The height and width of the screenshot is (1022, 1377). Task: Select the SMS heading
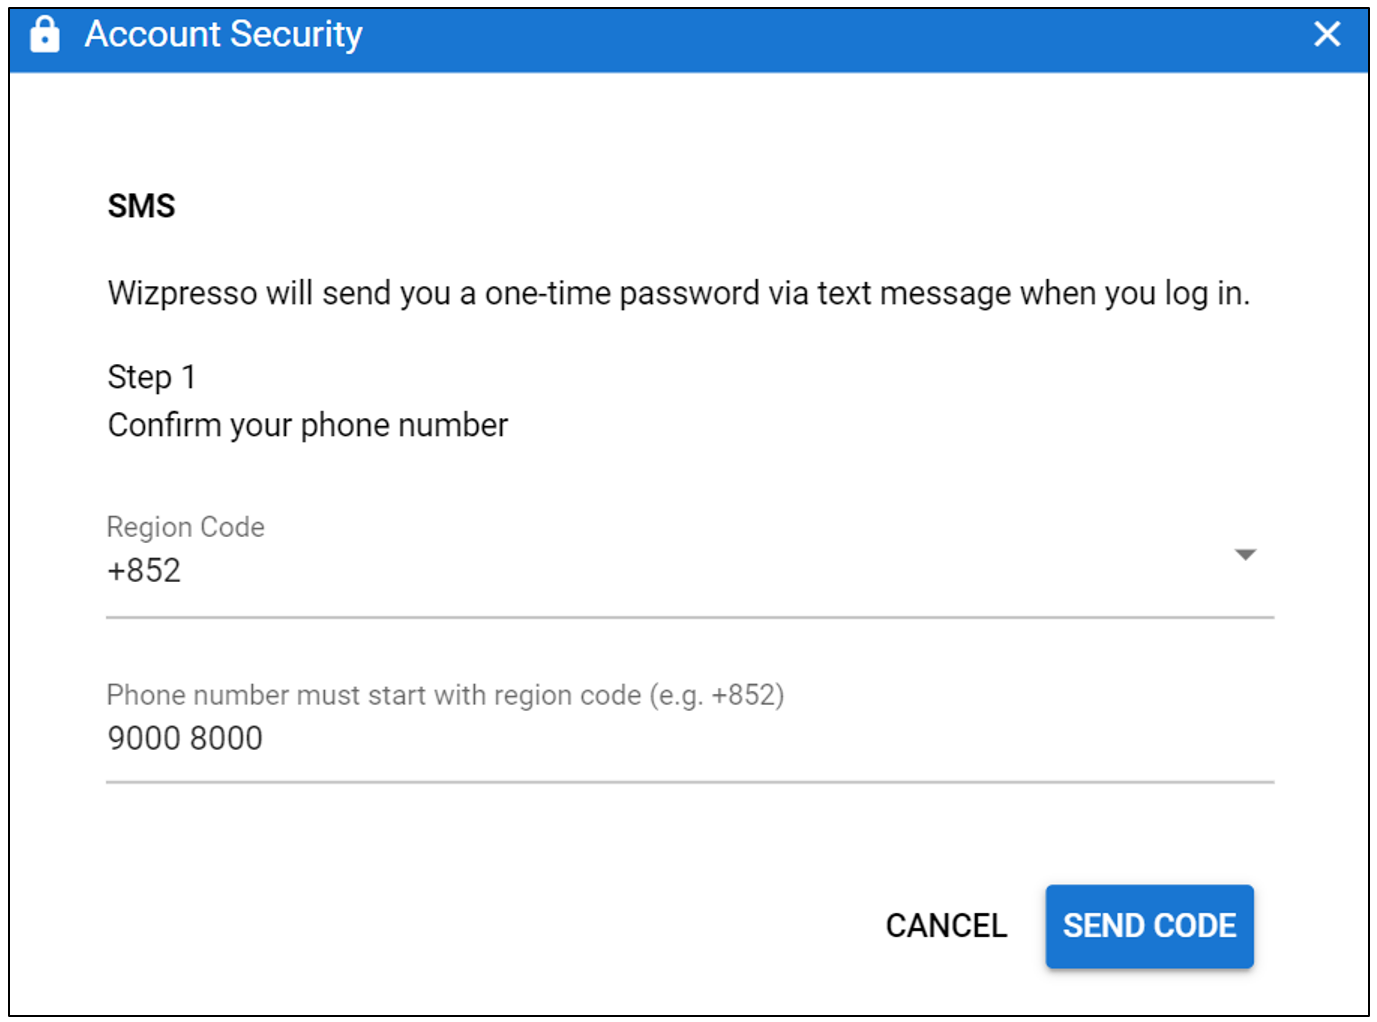[x=141, y=206]
